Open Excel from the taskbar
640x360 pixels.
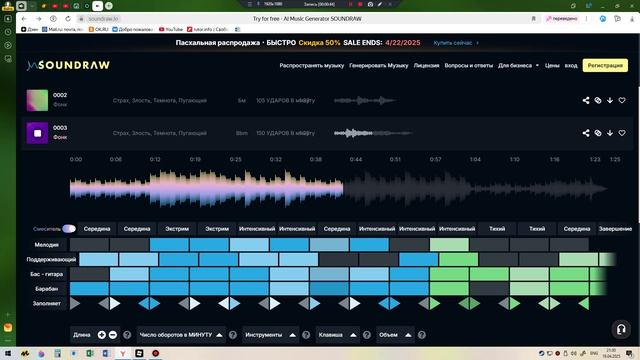click(90, 353)
